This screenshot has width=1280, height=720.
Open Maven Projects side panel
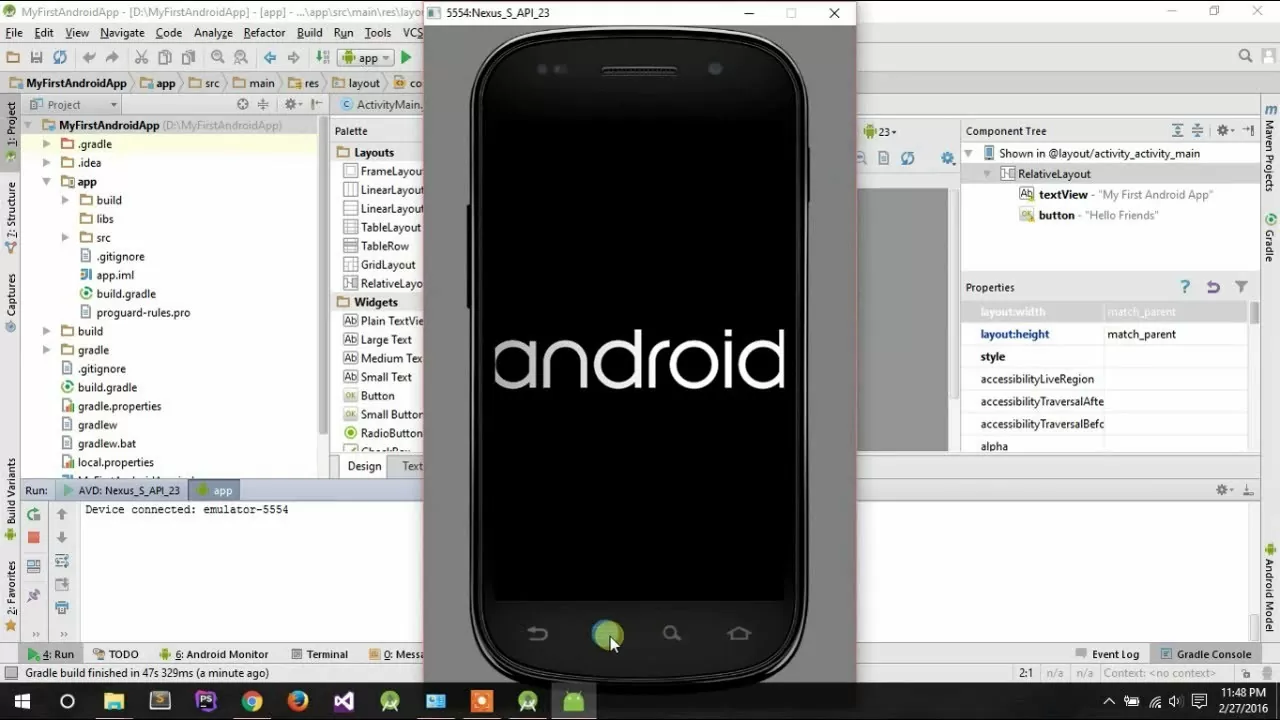[1270, 147]
